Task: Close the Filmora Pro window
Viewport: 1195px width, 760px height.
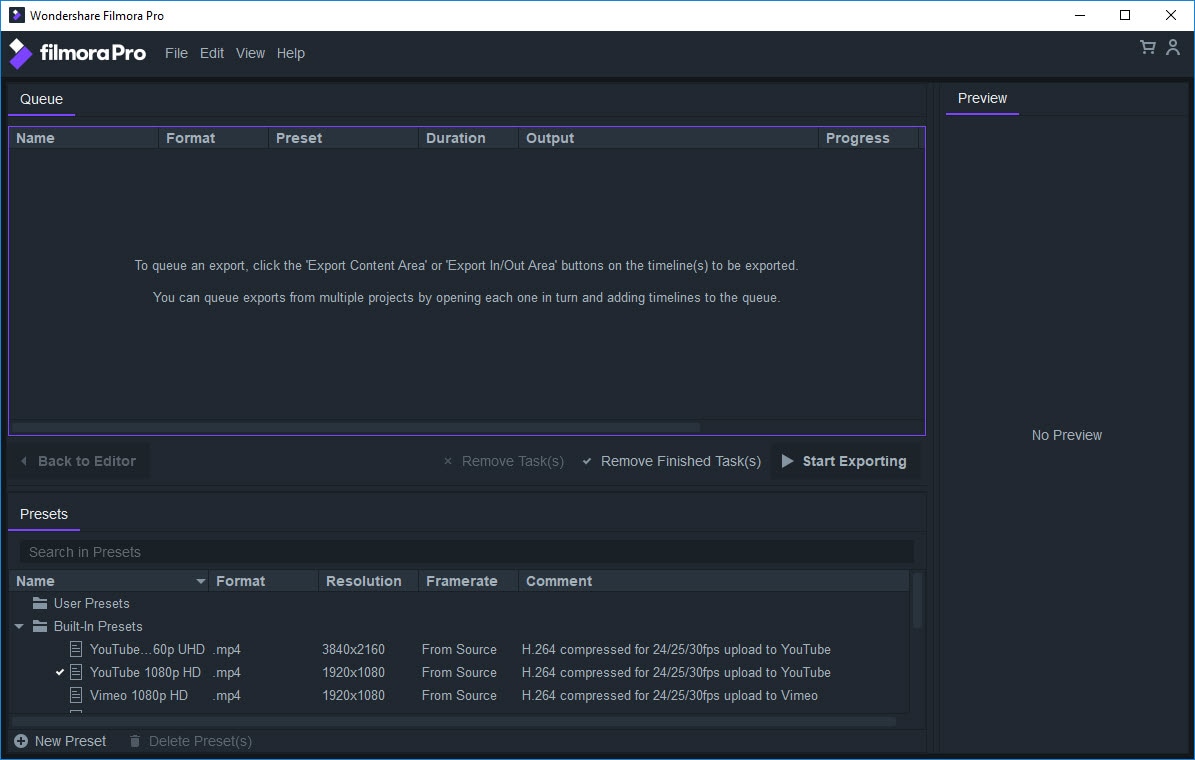Action: pos(1171,15)
